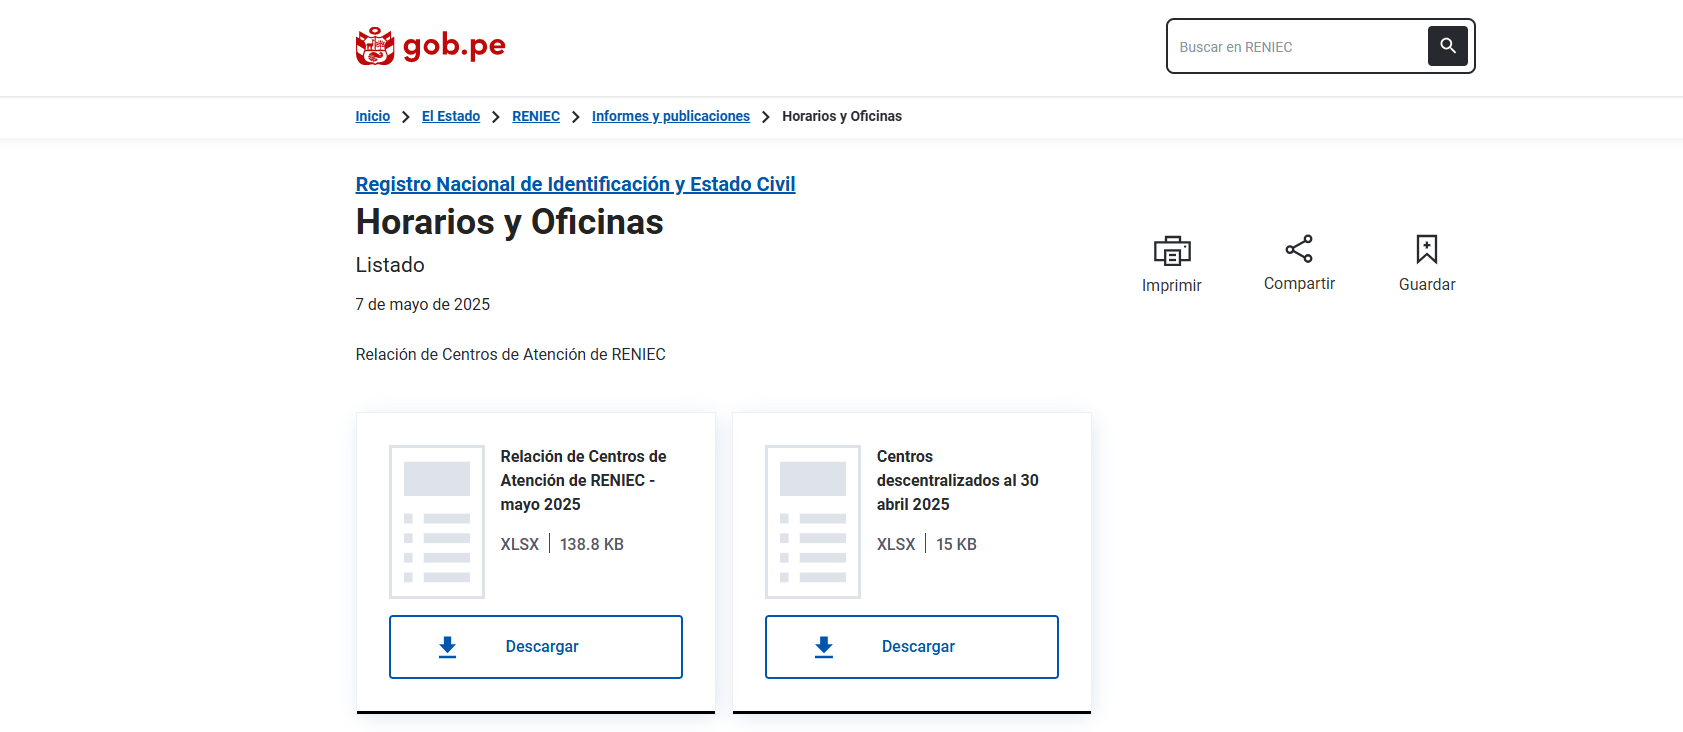Screen dimensions: 1683x732
Task: Click the Horarios y Oficinas main heading
Action: tap(510, 222)
